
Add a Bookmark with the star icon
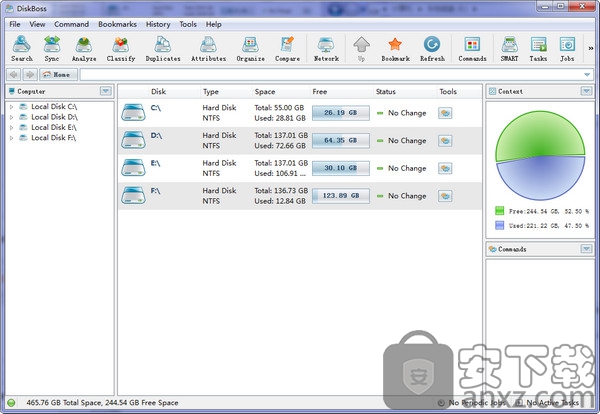click(x=395, y=49)
